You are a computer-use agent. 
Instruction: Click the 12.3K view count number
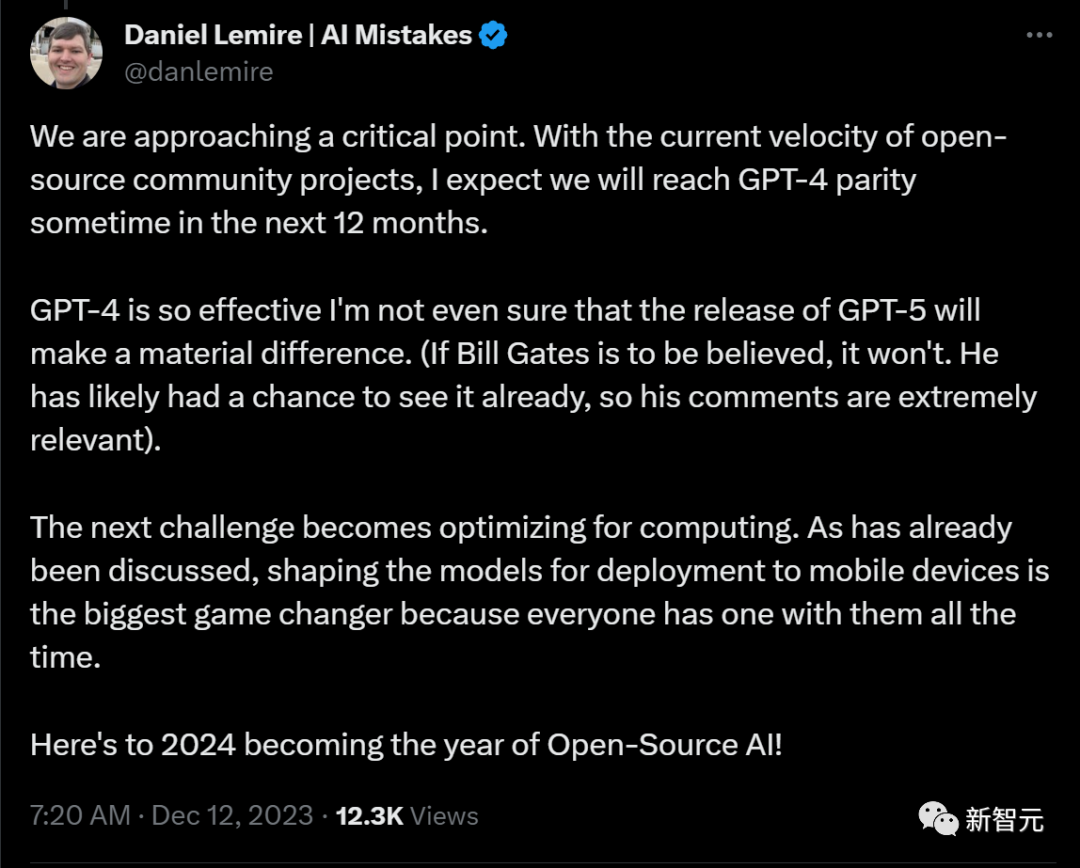[x=369, y=815]
